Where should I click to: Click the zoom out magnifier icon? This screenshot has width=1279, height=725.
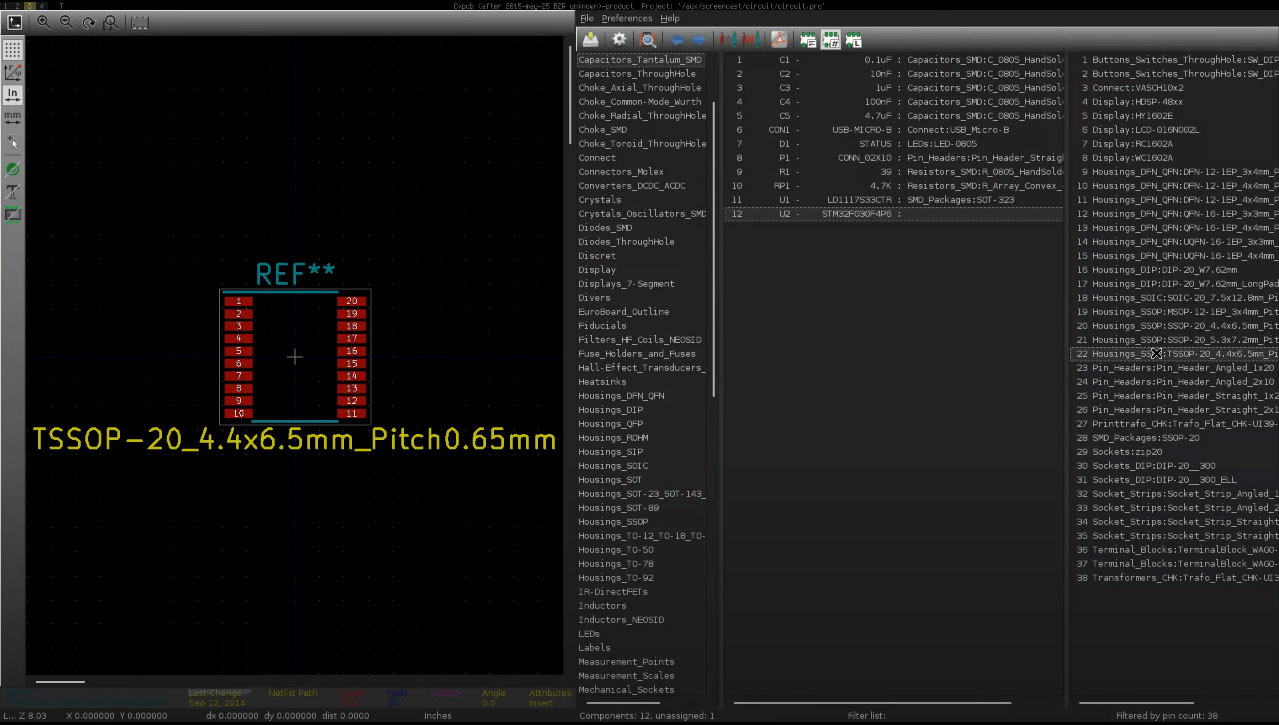pos(67,22)
